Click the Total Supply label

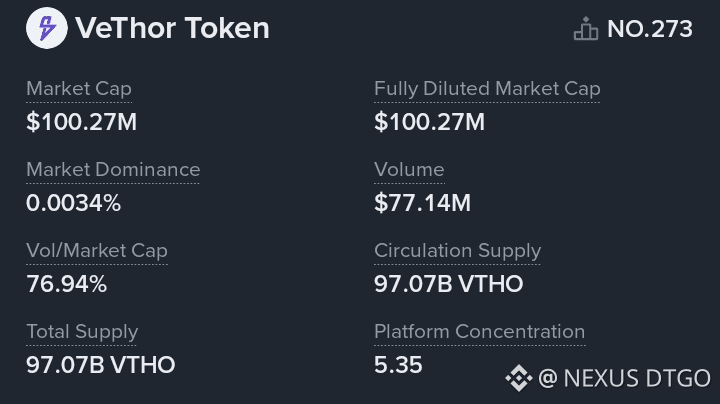(x=82, y=331)
